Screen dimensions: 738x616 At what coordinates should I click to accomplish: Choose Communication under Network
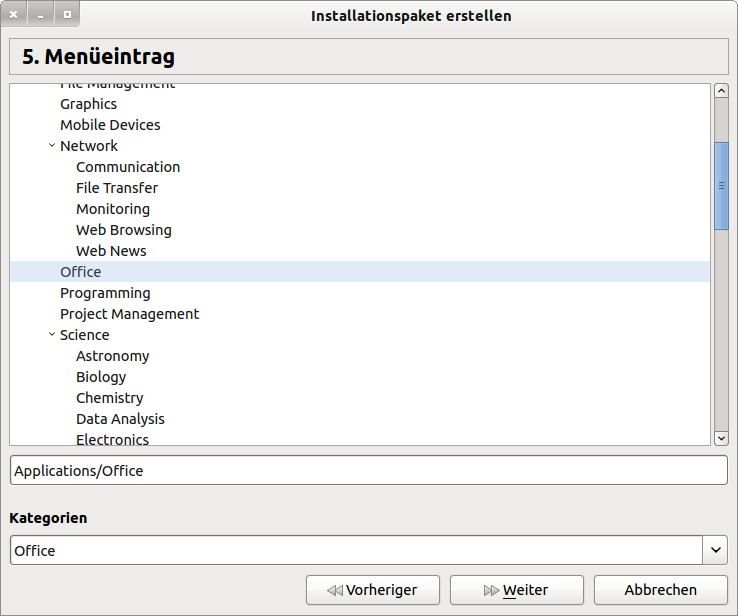pos(128,167)
